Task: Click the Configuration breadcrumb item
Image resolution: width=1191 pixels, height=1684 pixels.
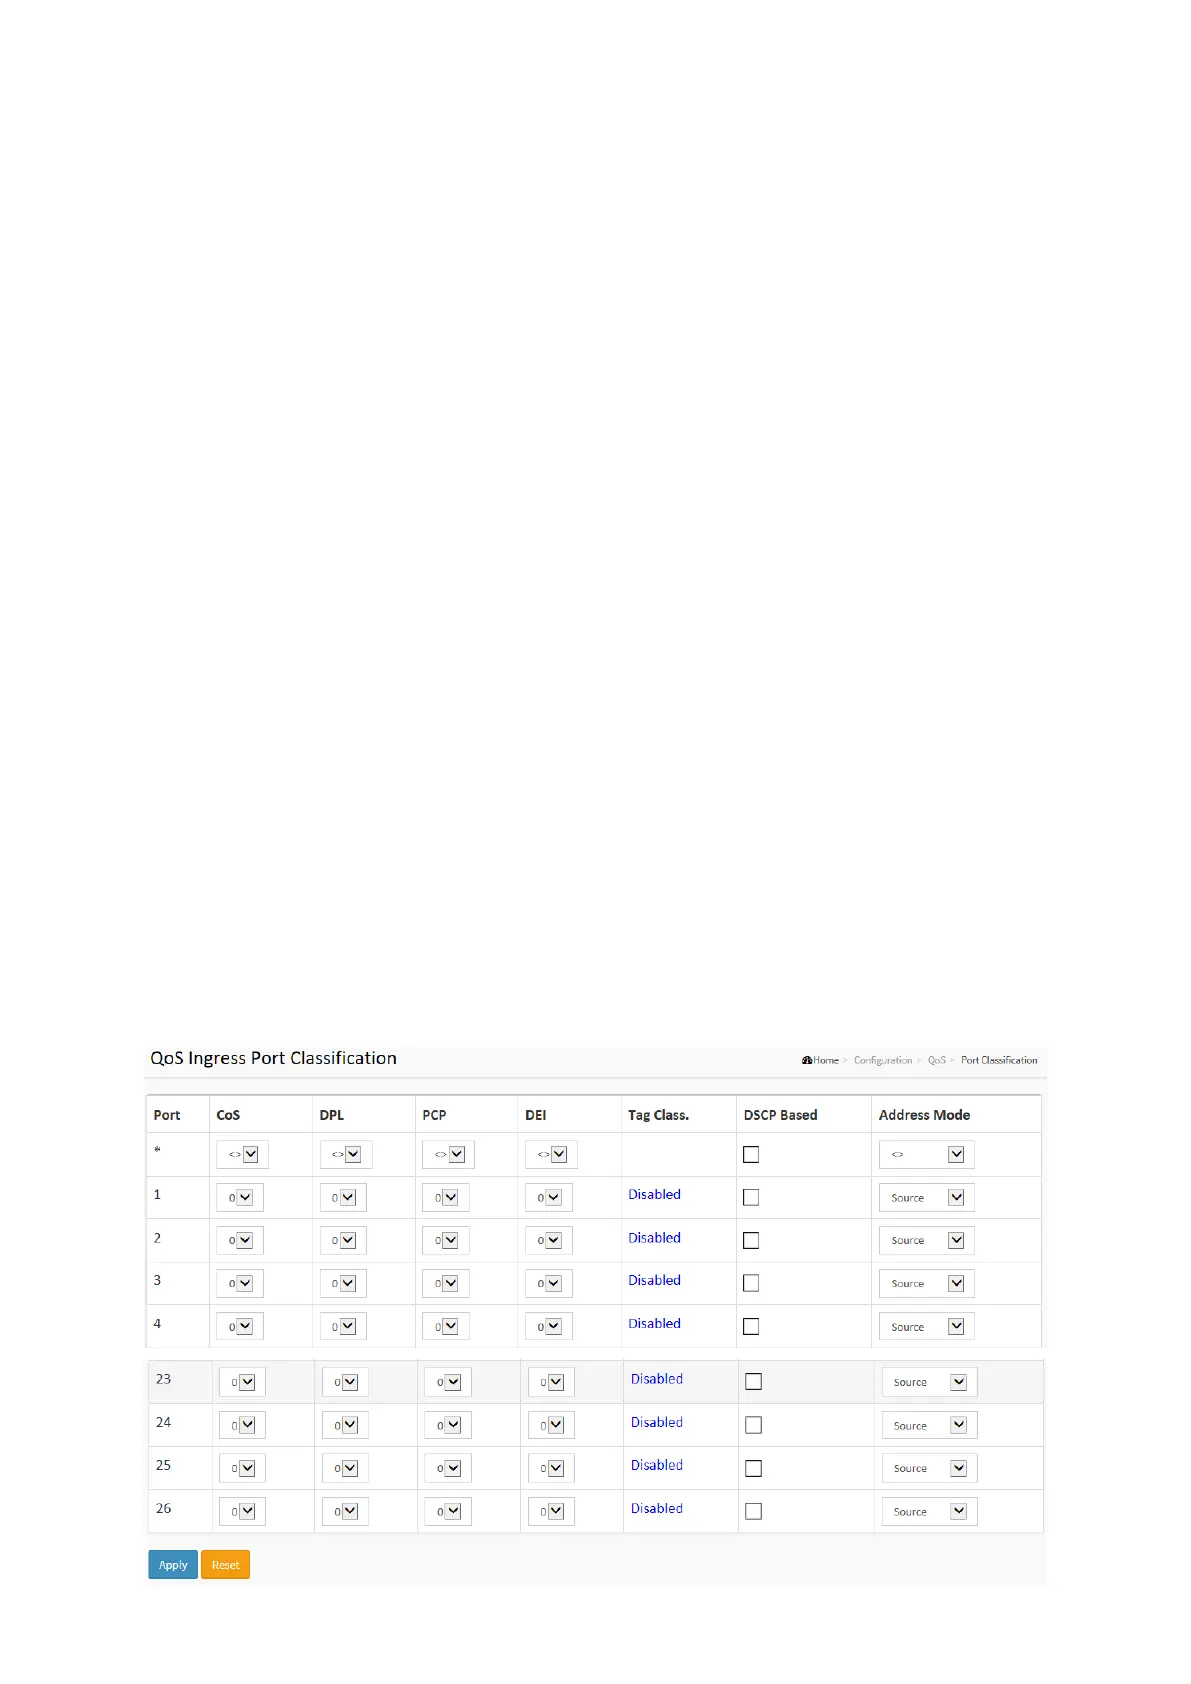Action: pos(882,1060)
